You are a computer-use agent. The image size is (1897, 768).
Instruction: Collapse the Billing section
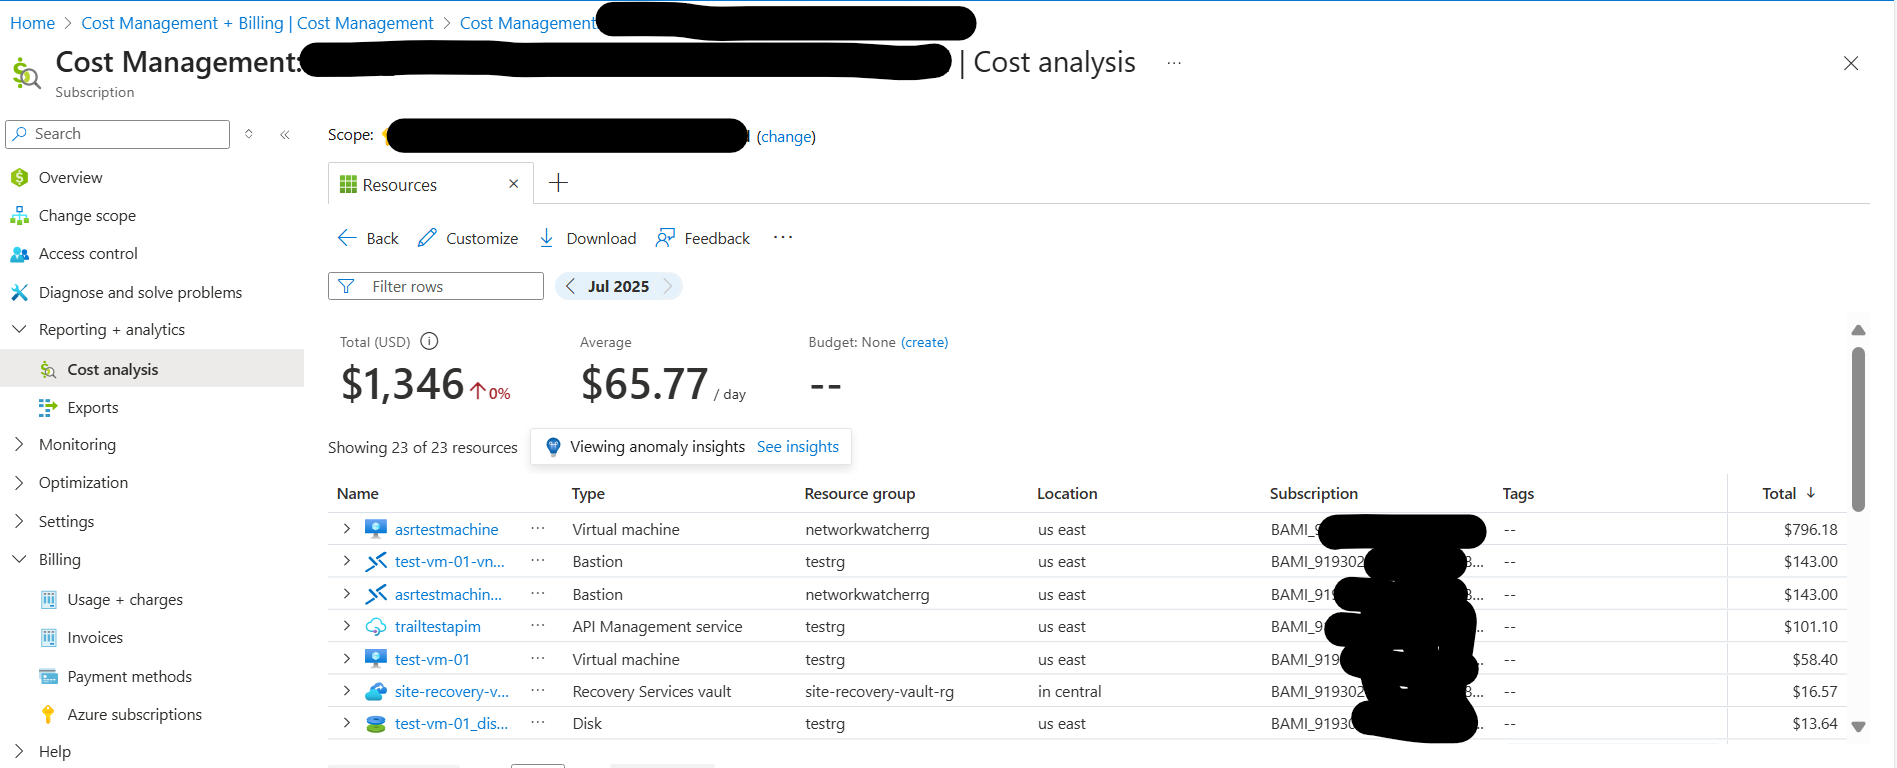tap(19, 559)
